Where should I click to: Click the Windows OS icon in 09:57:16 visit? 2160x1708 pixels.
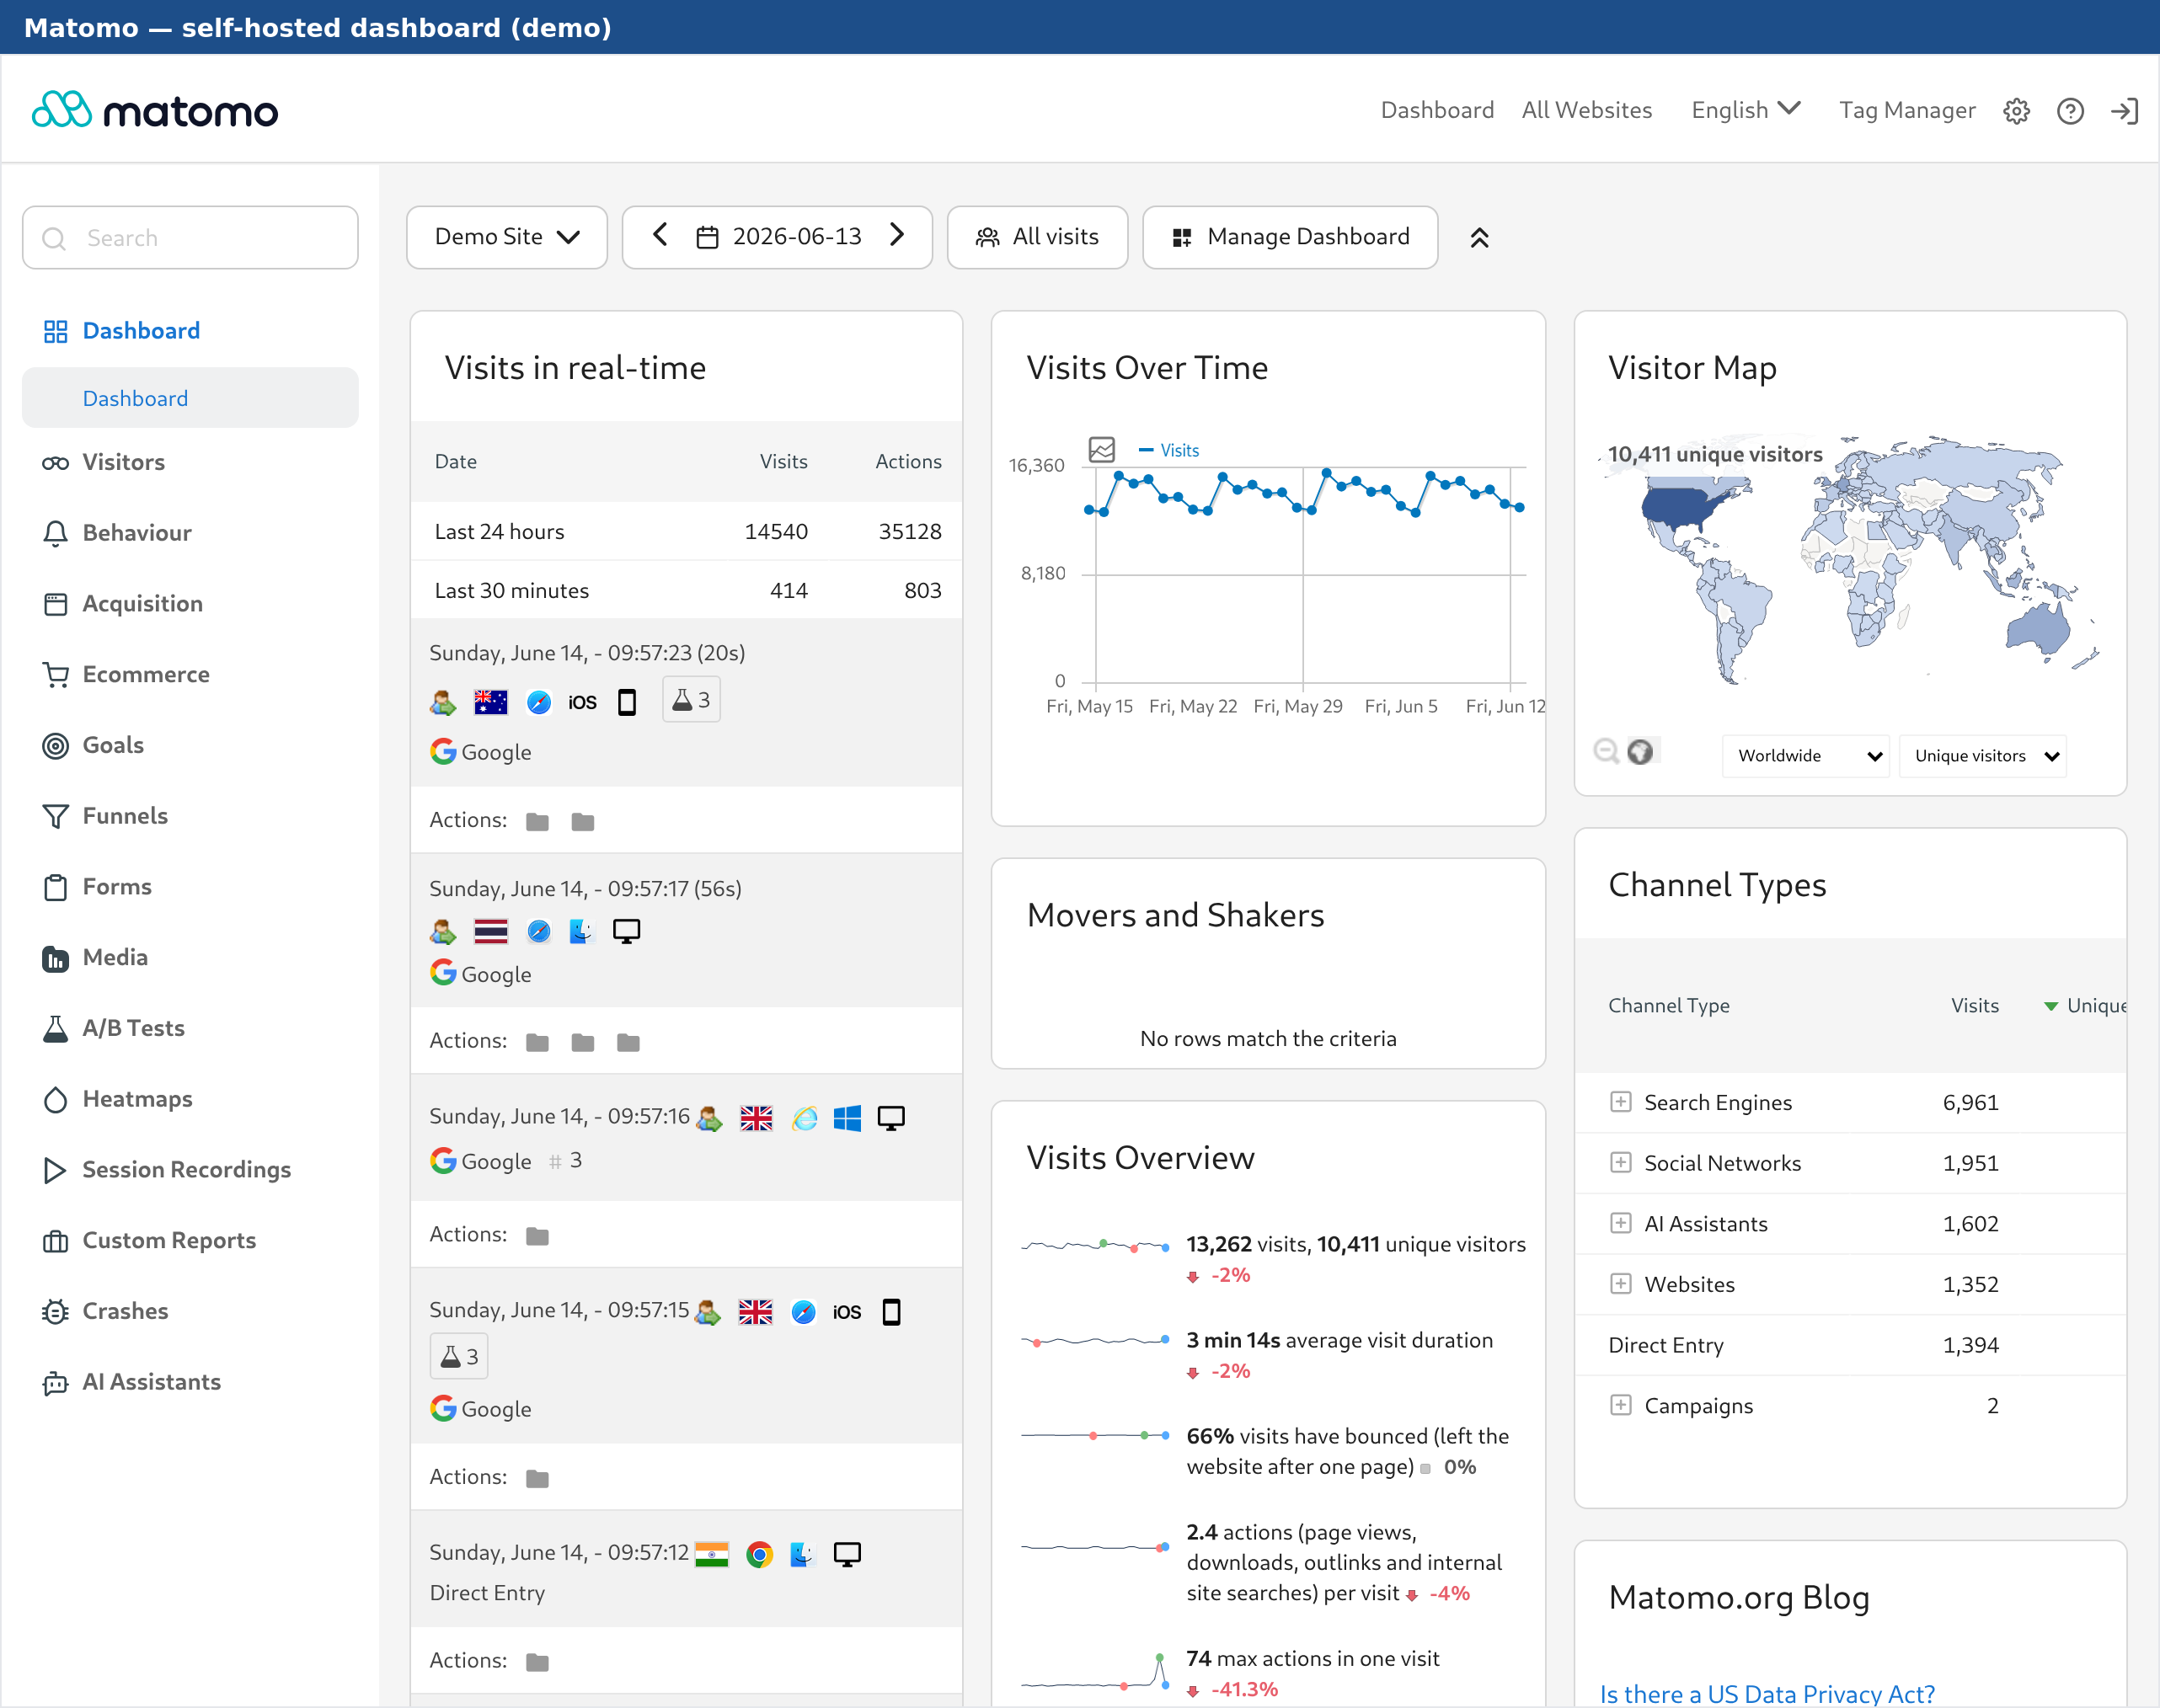847,1118
